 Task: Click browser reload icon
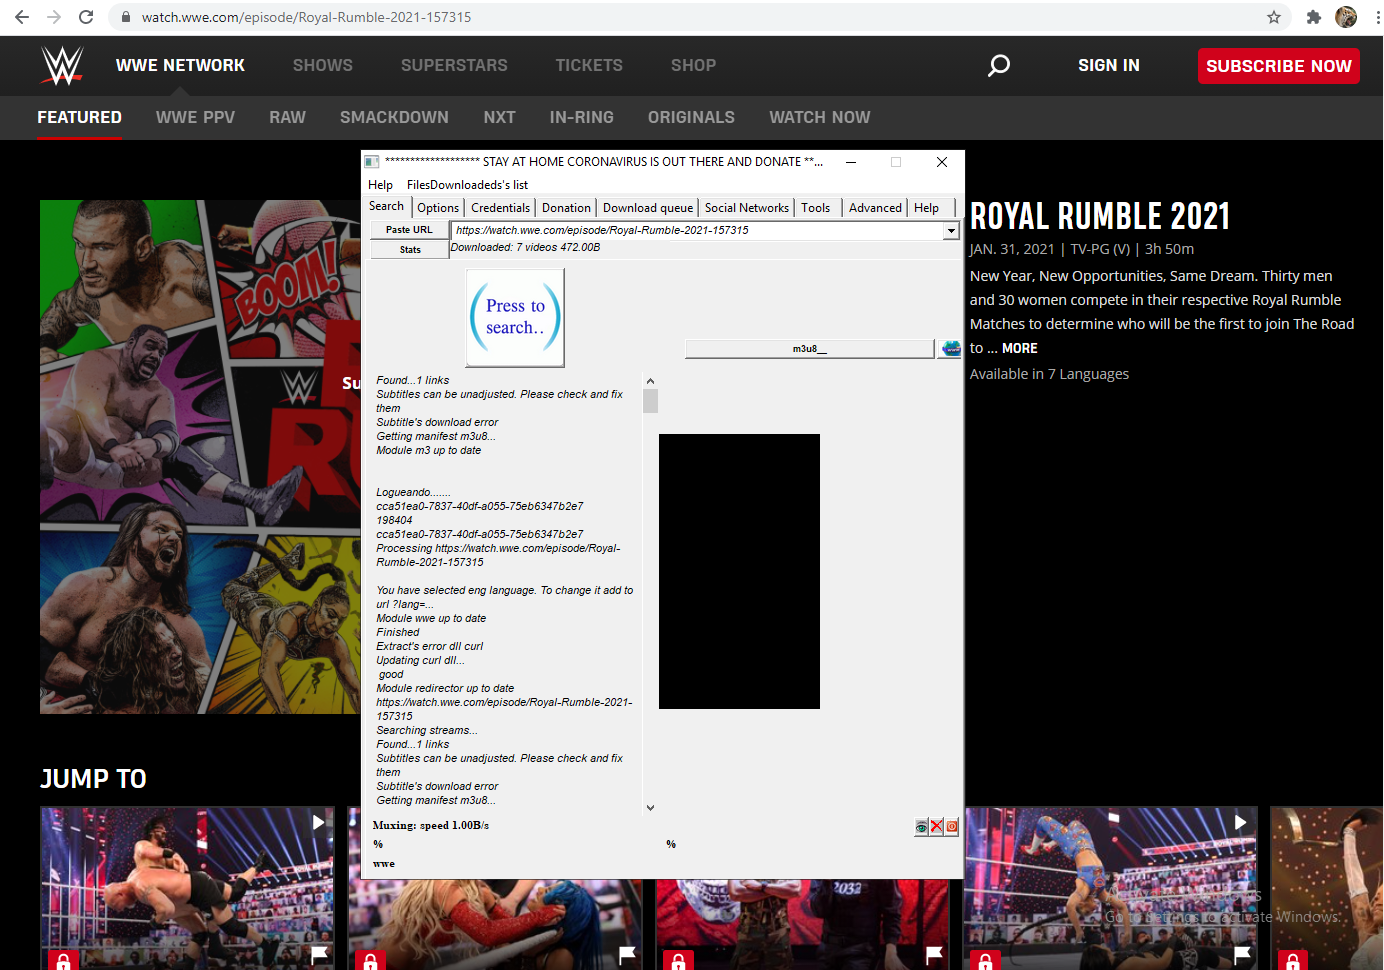(86, 17)
